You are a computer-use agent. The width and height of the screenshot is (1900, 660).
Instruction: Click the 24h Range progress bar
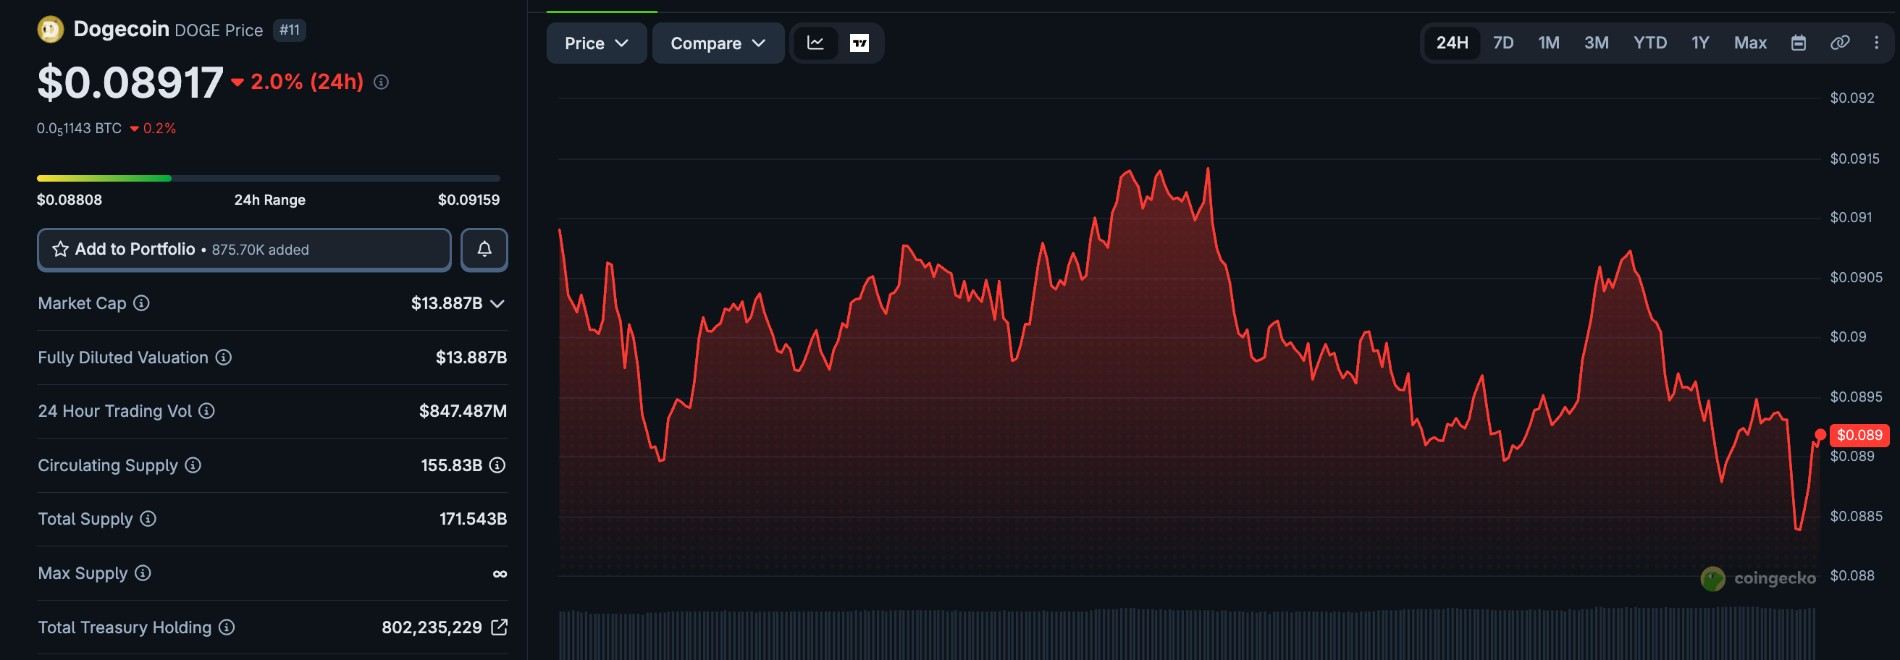coord(268,178)
